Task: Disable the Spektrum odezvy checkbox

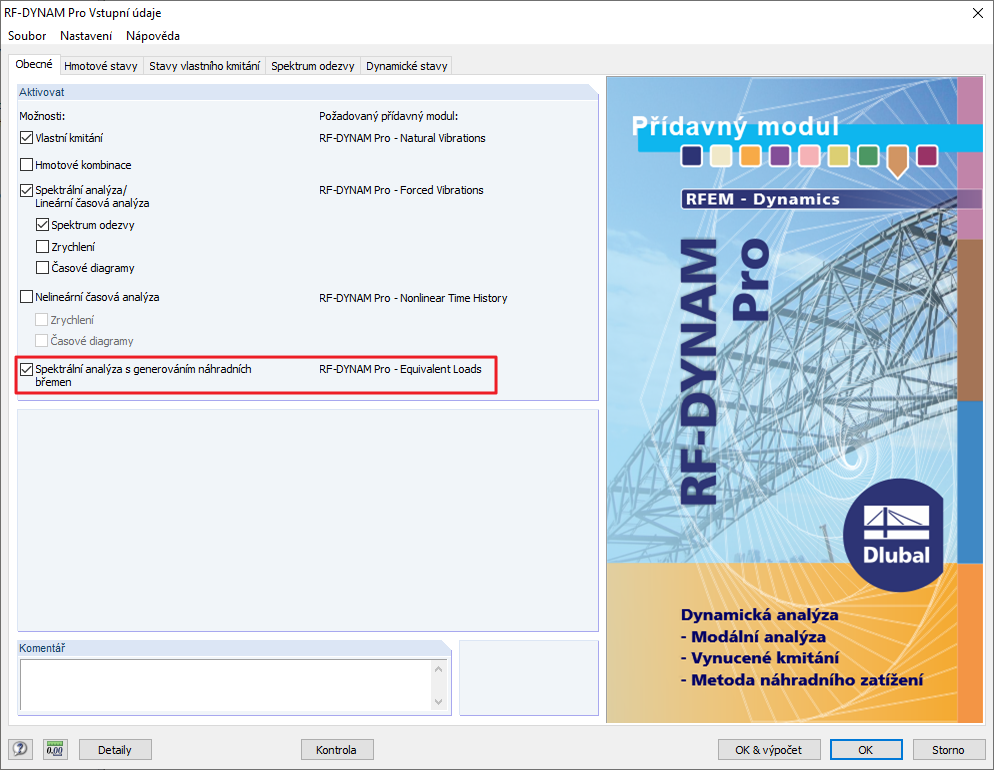Action: tap(42, 225)
